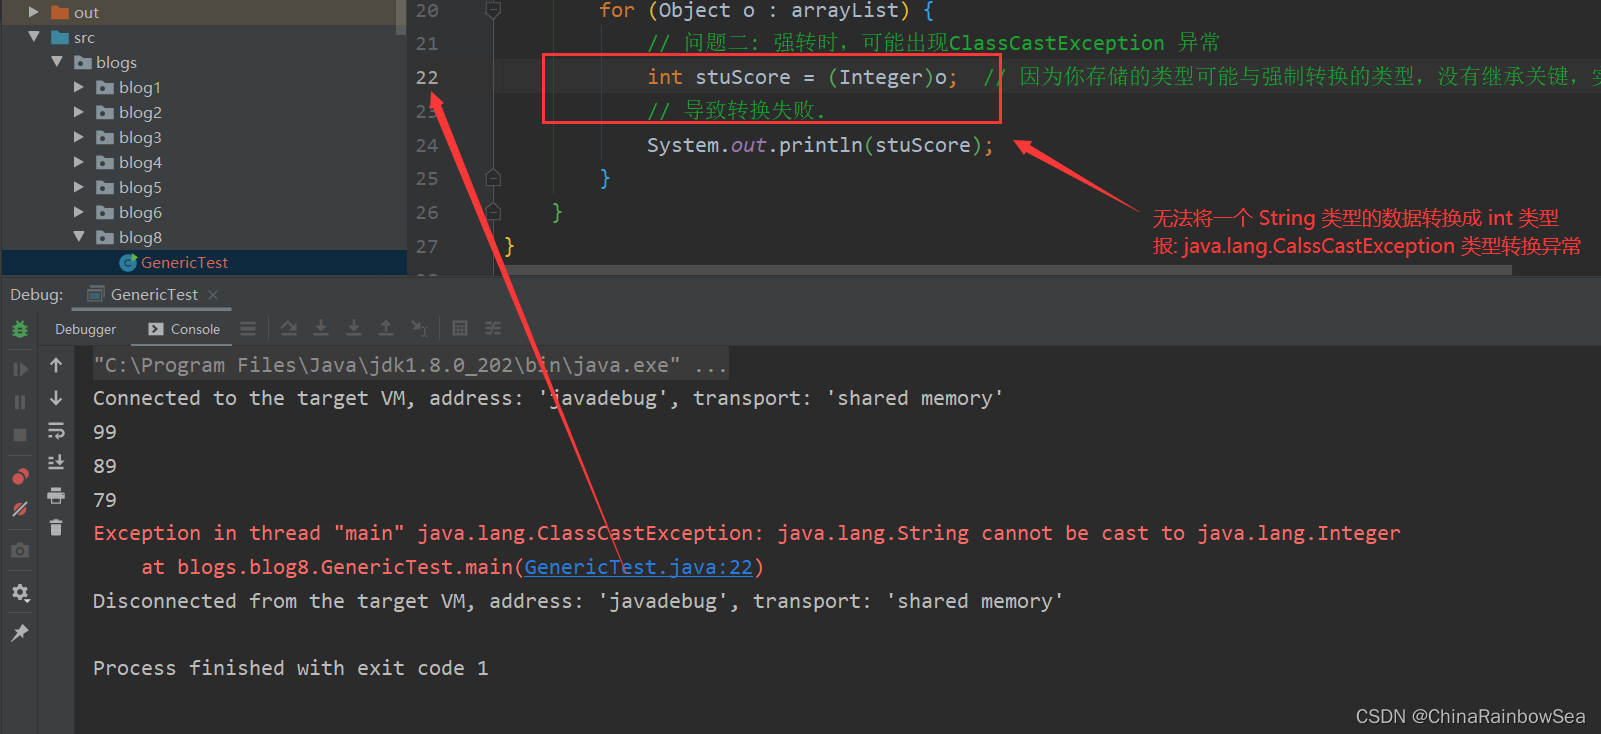Image resolution: width=1601 pixels, height=734 pixels.
Task: Expand the out folder
Action: tap(33, 12)
